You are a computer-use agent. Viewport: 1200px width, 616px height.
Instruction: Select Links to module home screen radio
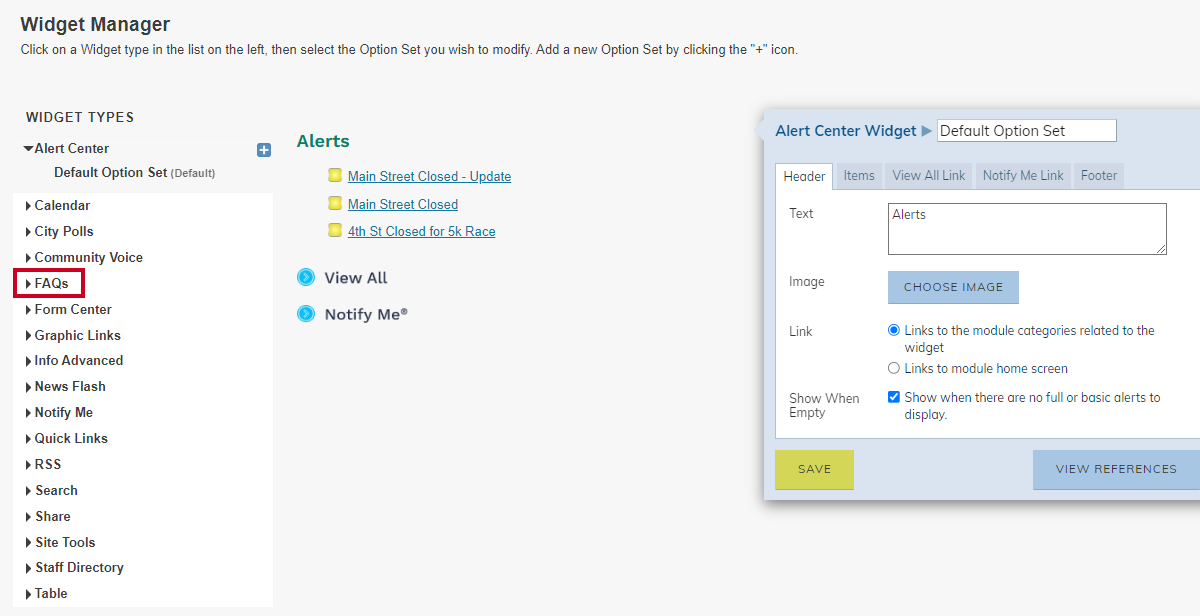click(x=894, y=368)
